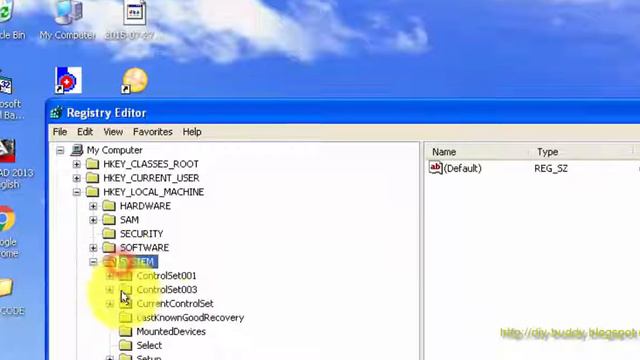
Task: Select HKEY_CLASSES_ROOT label
Action: [151, 164]
